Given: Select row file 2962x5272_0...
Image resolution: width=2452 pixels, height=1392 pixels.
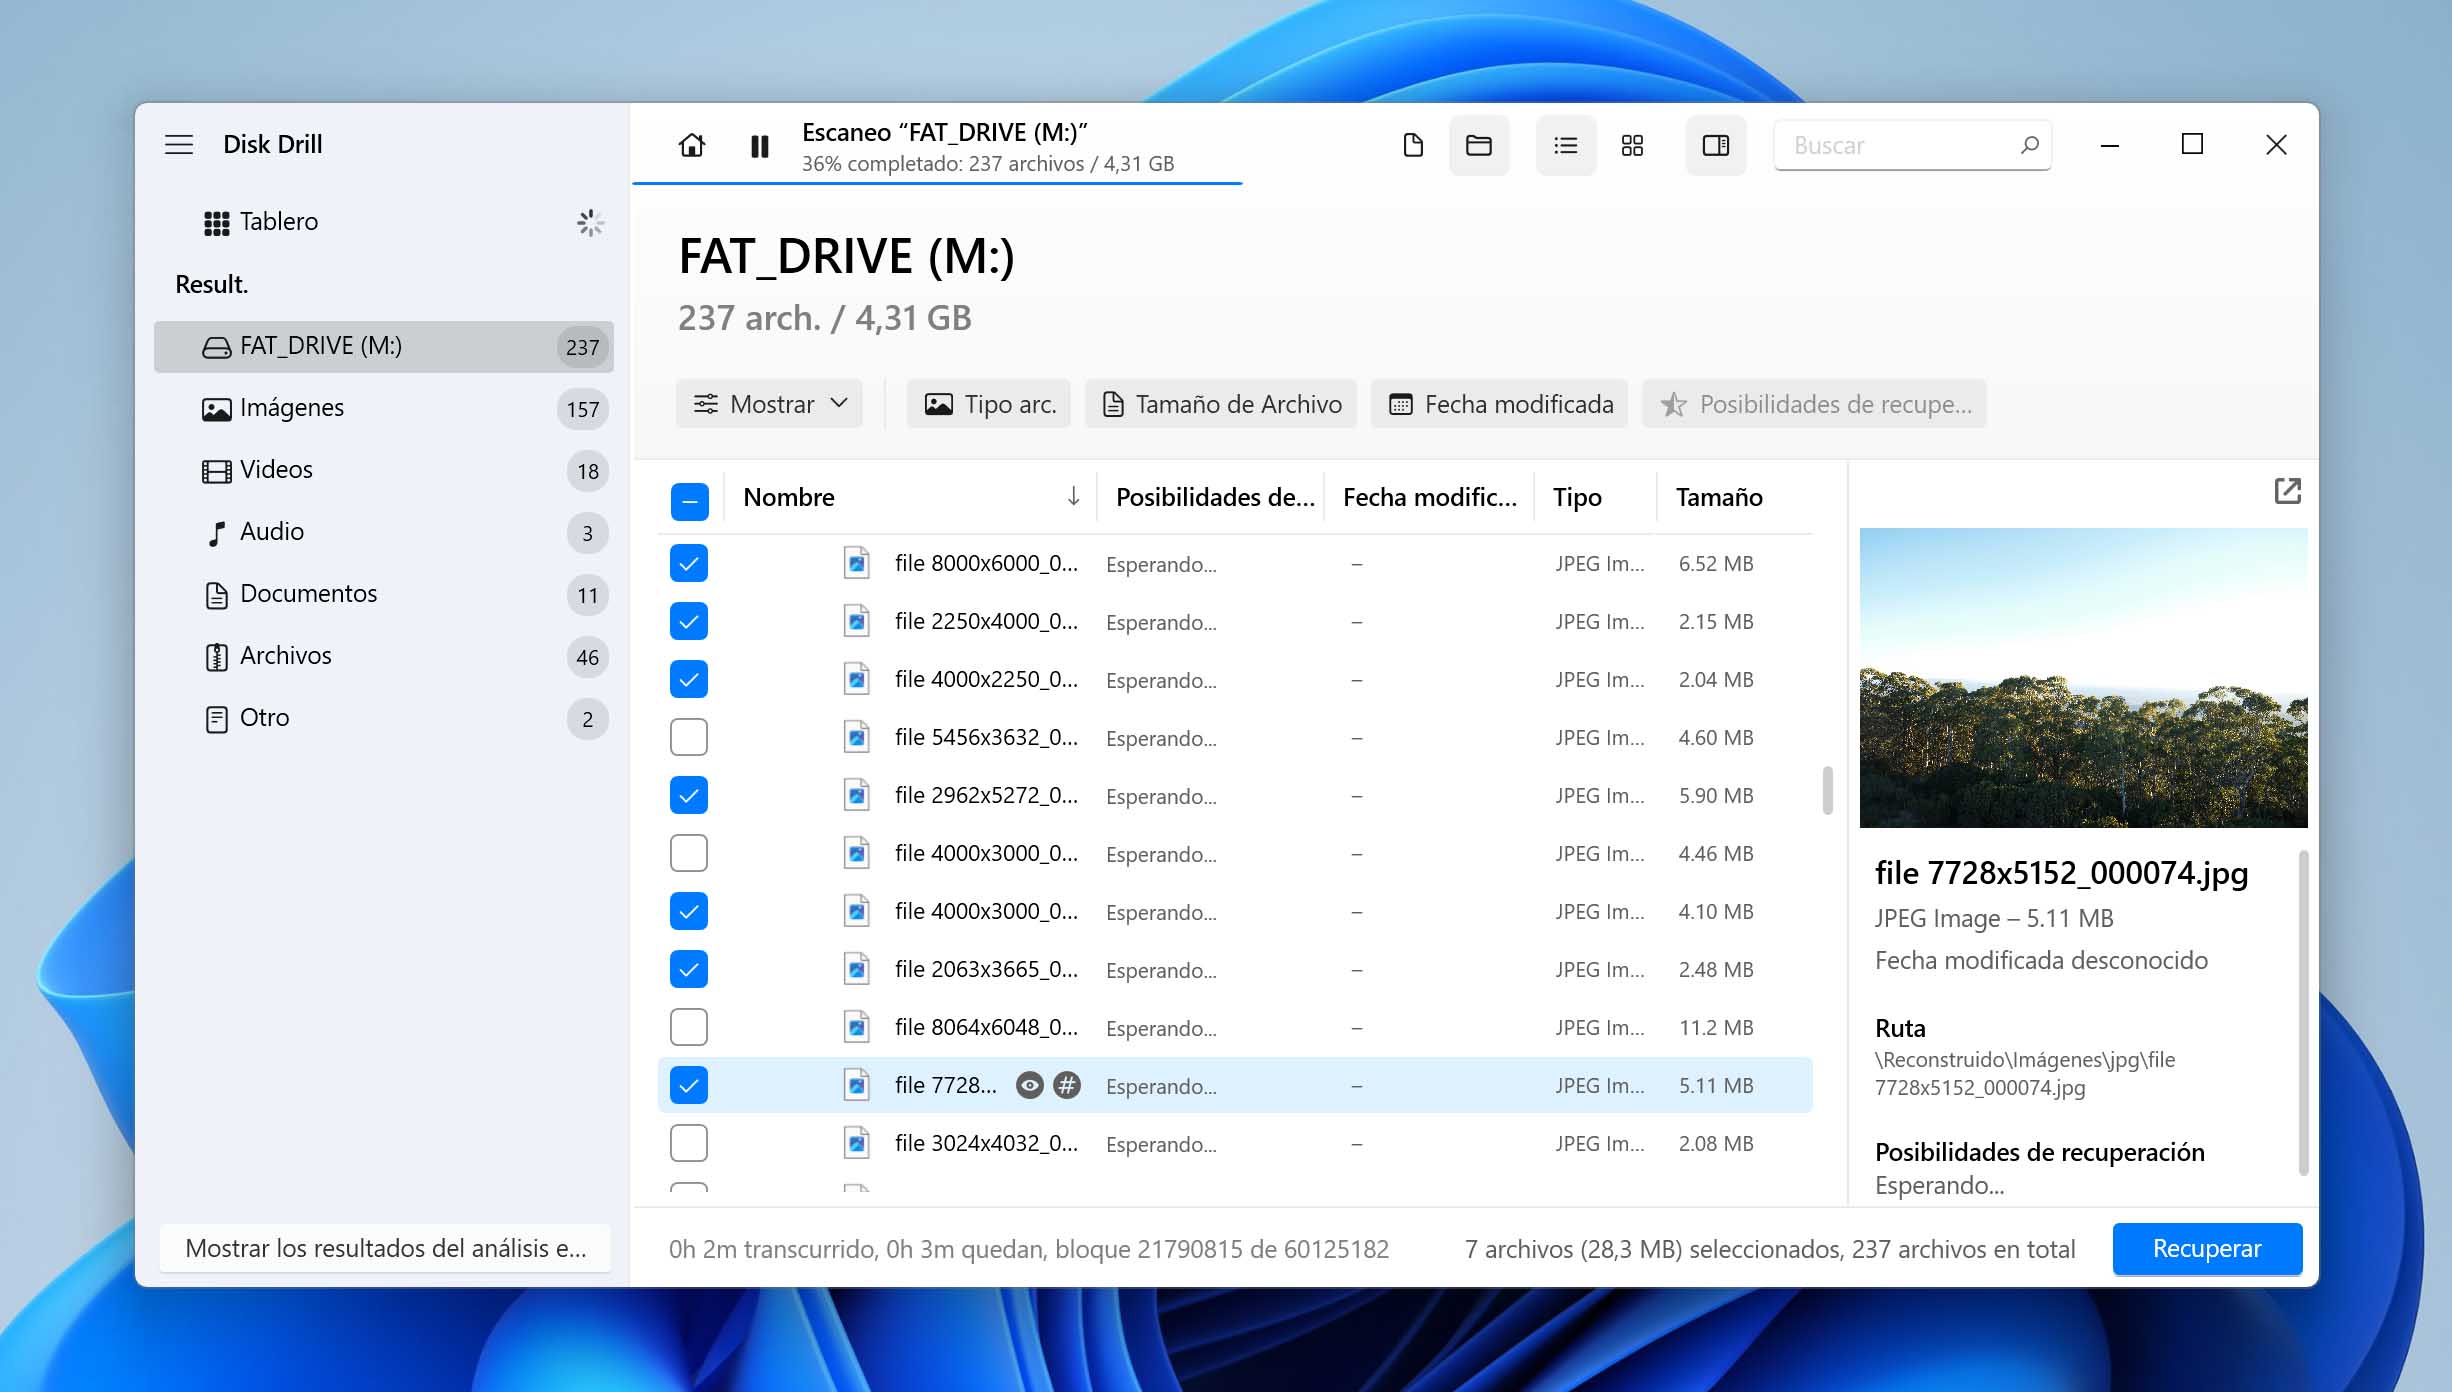Looking at the screenshot, I should click(x=1235, y=795).
